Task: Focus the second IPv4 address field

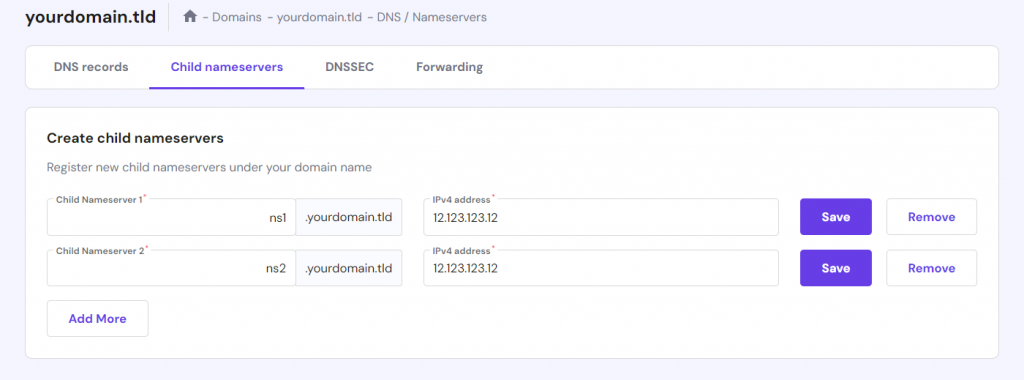Action: coord(601,268)
